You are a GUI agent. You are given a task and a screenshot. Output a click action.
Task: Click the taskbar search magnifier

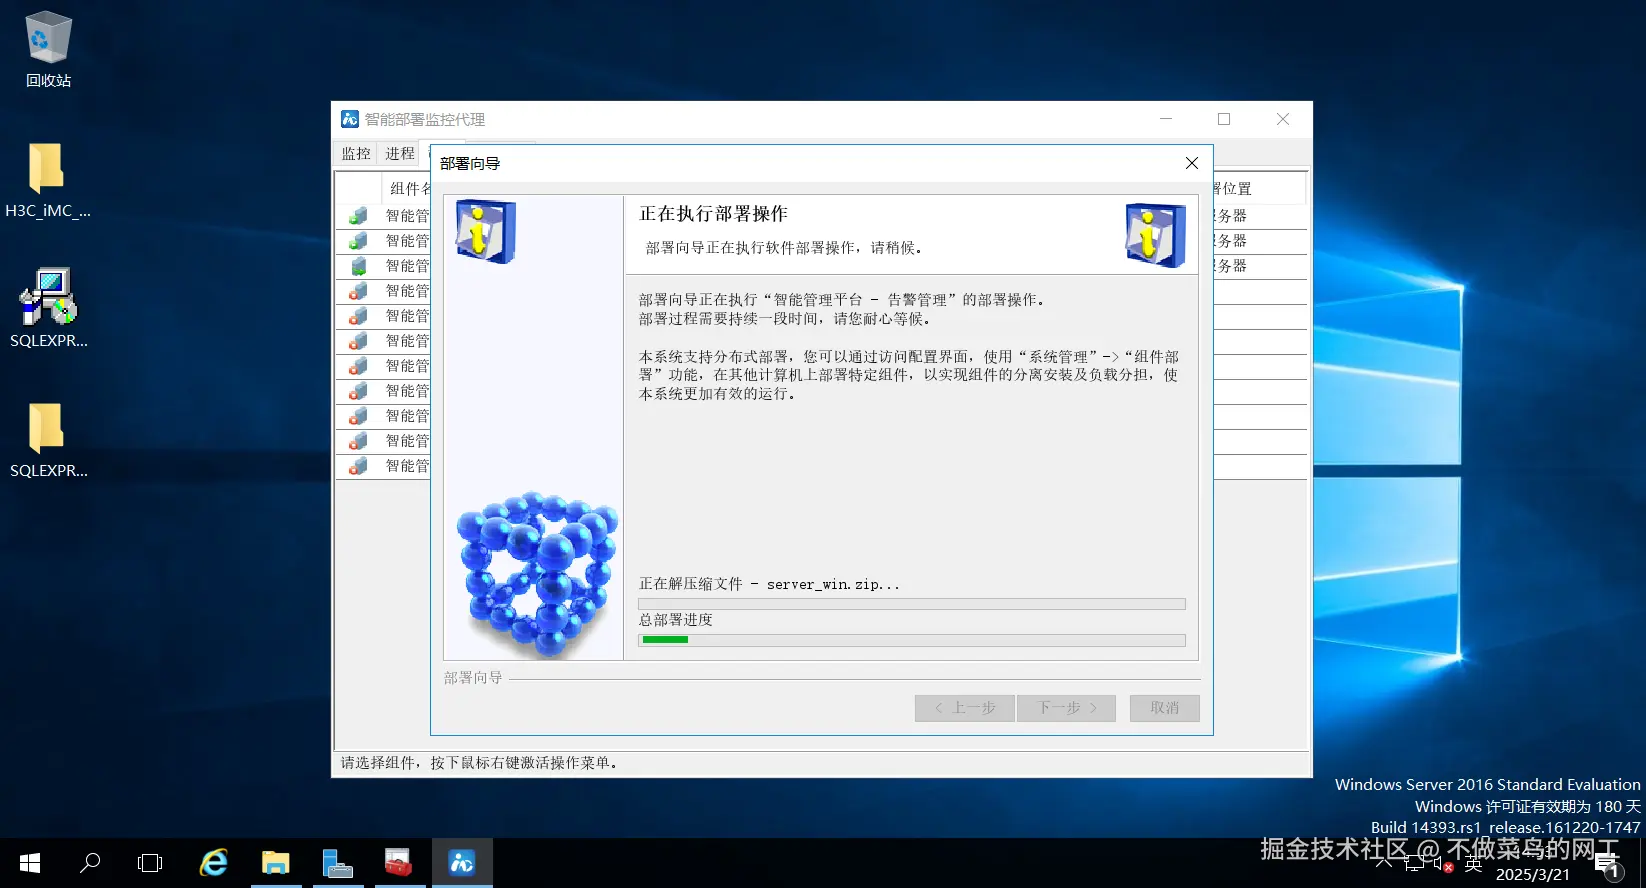click(90, 863)
